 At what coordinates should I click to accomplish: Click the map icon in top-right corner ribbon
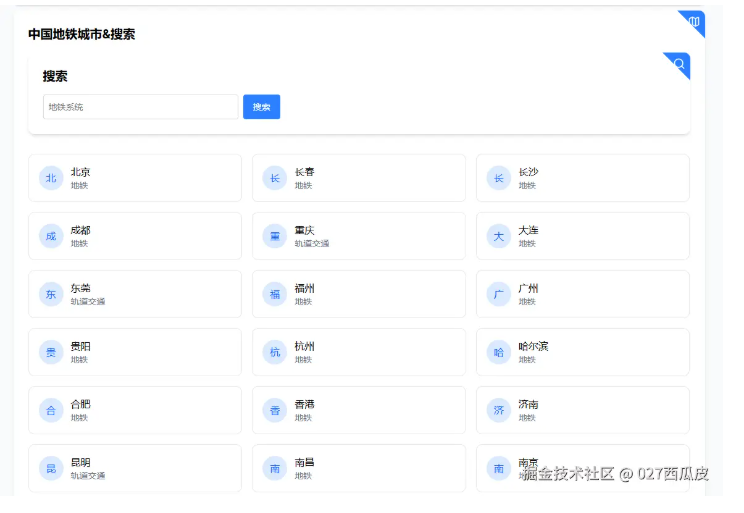point(694,21)
